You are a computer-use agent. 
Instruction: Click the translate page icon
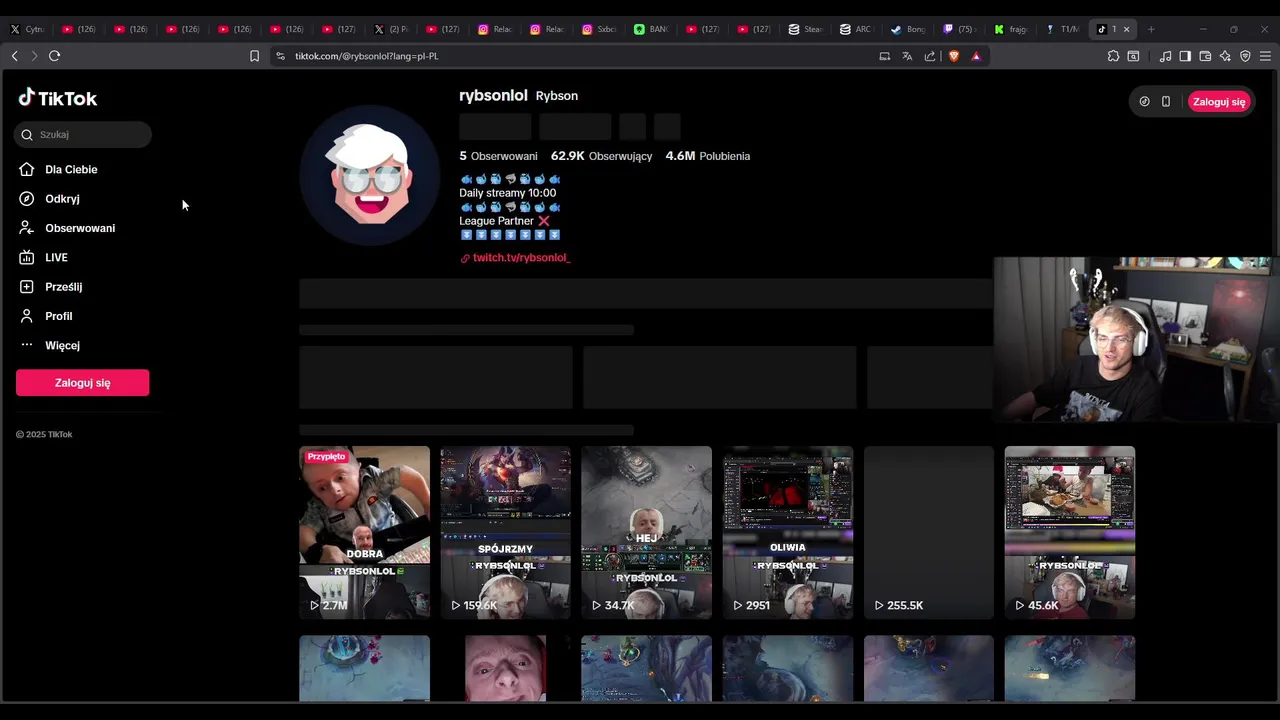click(907, 56)
